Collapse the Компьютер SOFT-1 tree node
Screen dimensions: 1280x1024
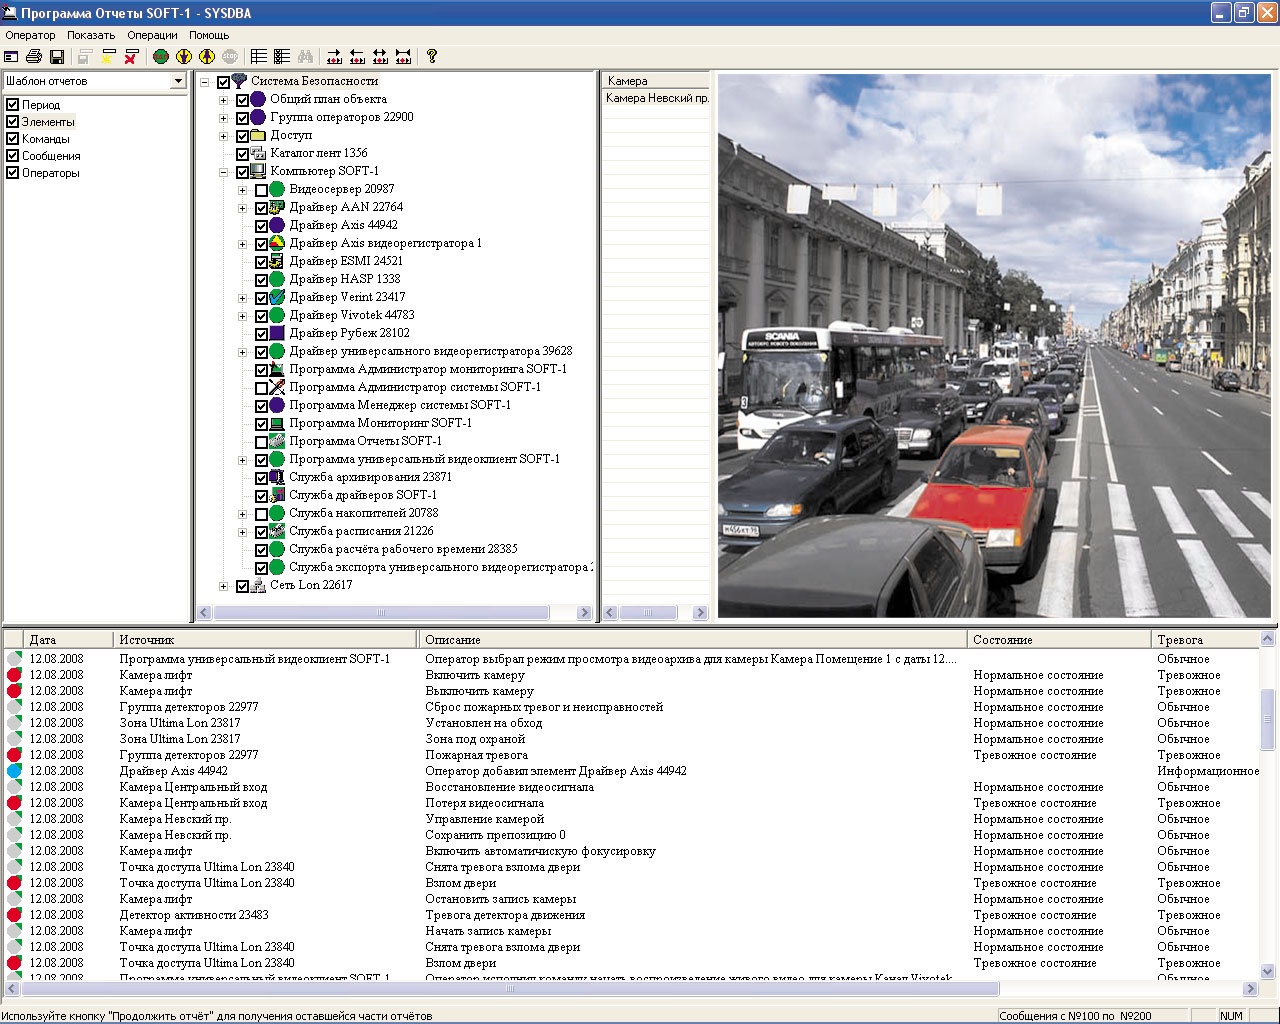pyautogui.click(x=223, y=172)
